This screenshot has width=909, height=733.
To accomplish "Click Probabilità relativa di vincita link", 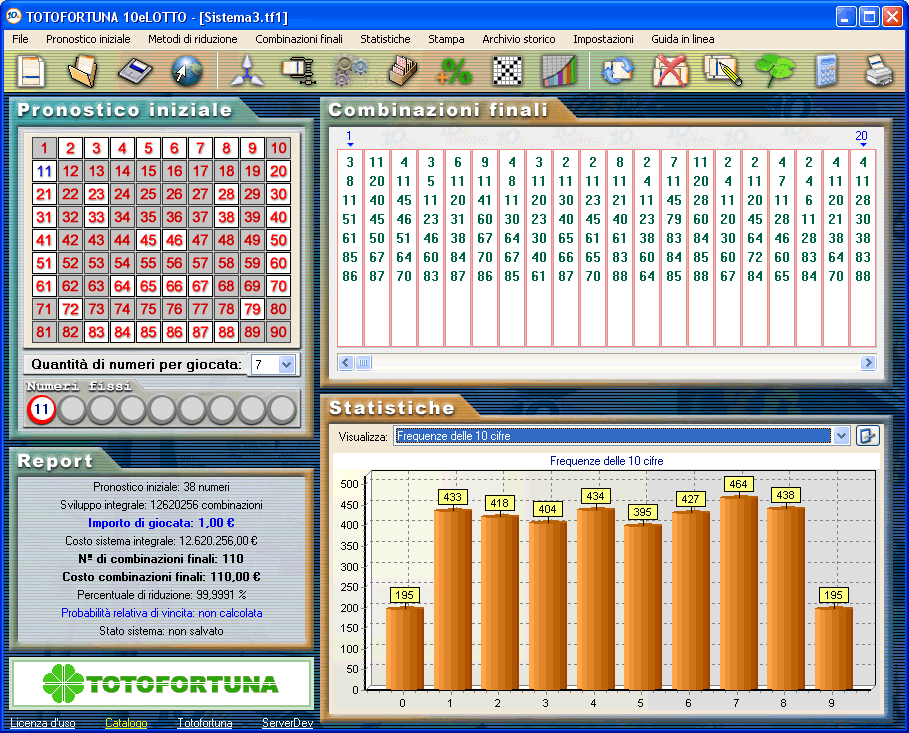I will (162, 613).
